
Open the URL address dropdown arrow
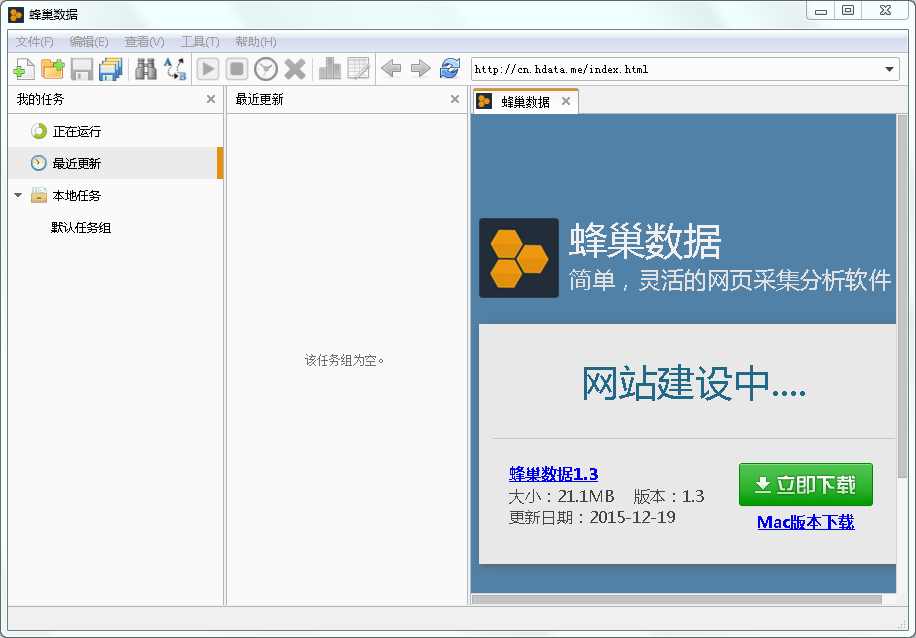pyautogui.click(x=889, y=70)
